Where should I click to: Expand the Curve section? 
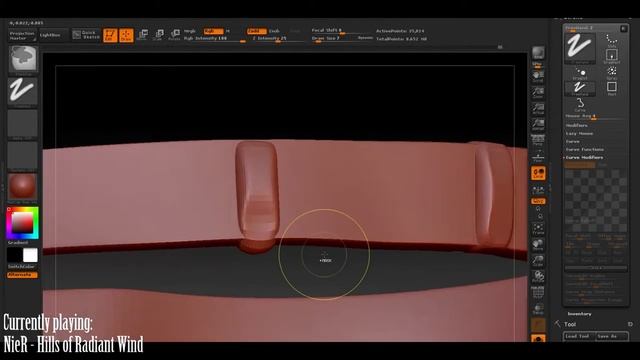[x=572, y=142]
